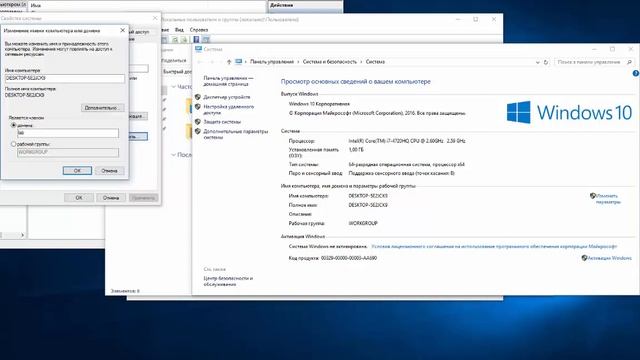The width and height of the screenshot is (640, 360).
Task: Click Отмена in the Свойства системы dialog
Action: (111, 198)
